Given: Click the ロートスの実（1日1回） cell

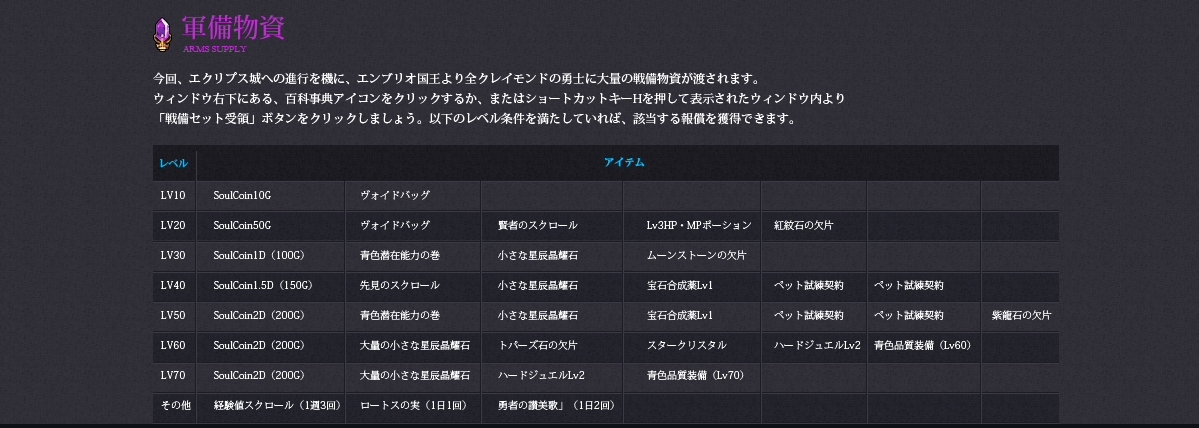Looking at the screenshot, I should click(413, 405).
